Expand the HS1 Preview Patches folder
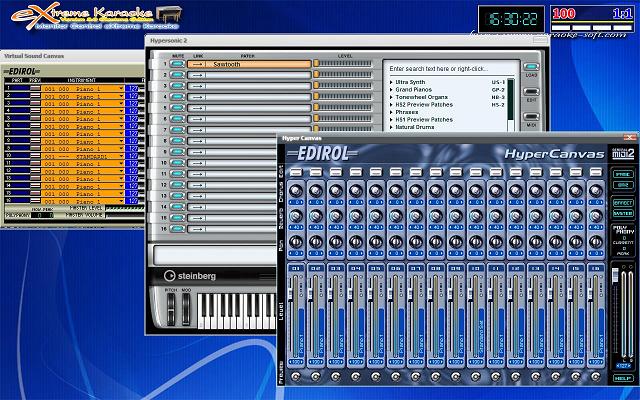The width and height of the screenshot is (640, 400). coord(391,120)
